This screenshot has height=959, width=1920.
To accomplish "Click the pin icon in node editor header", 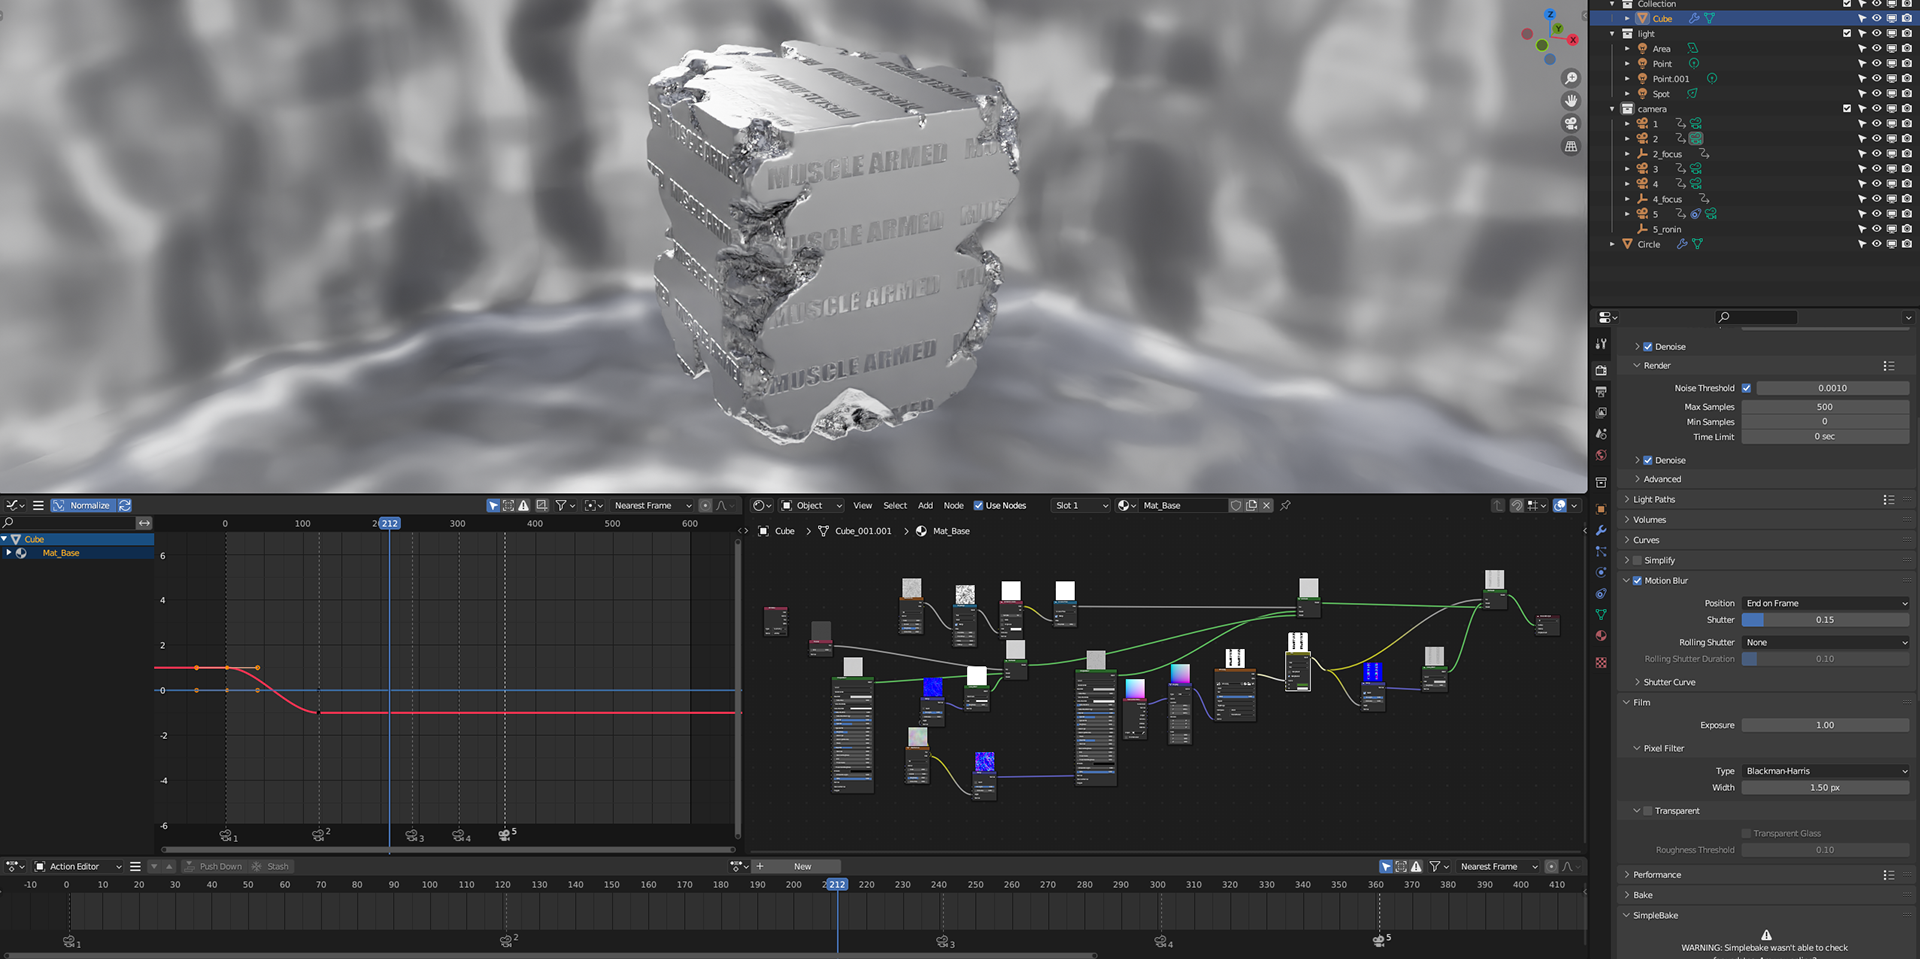I will point(1286,505).
